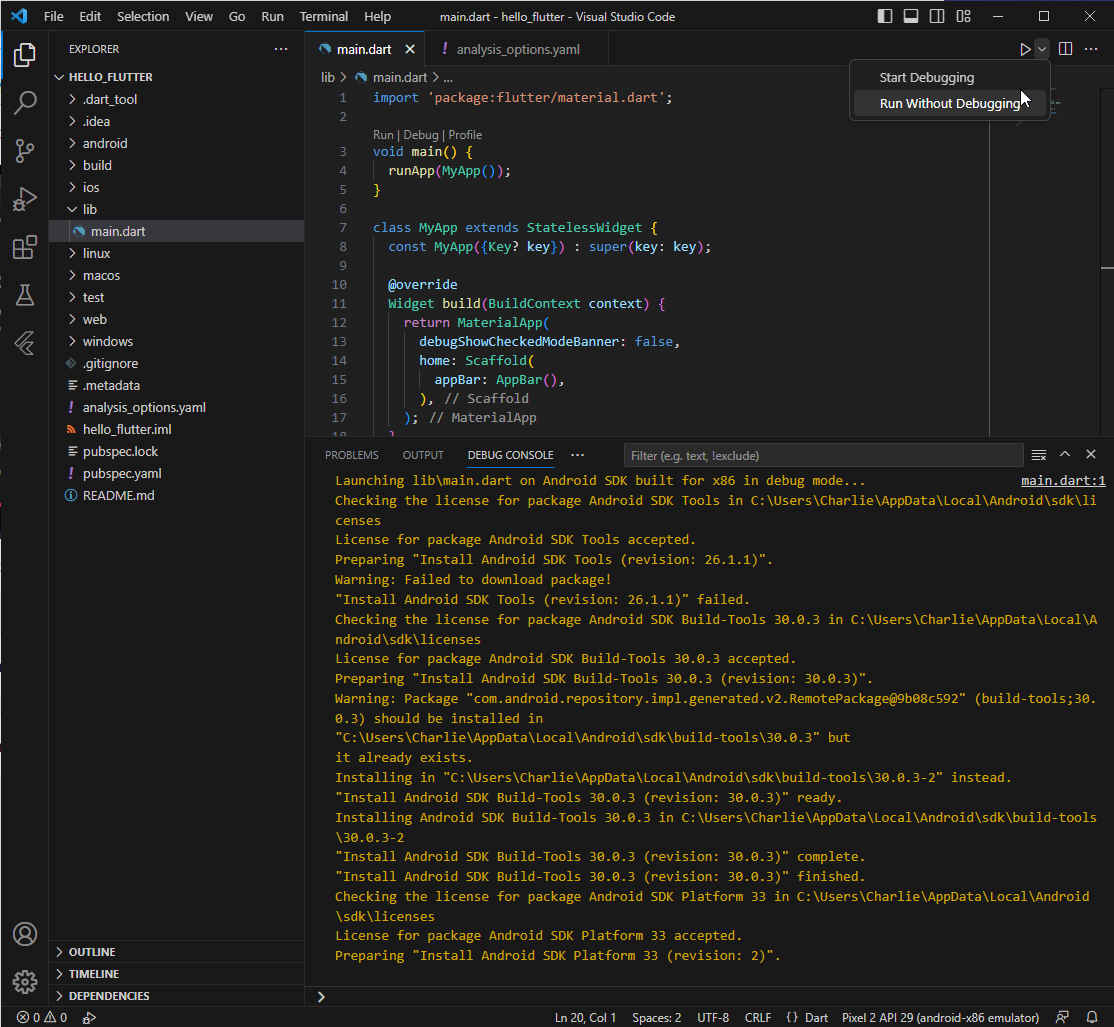Click UTF-8 encoding in status bar

click(713, 1018)
